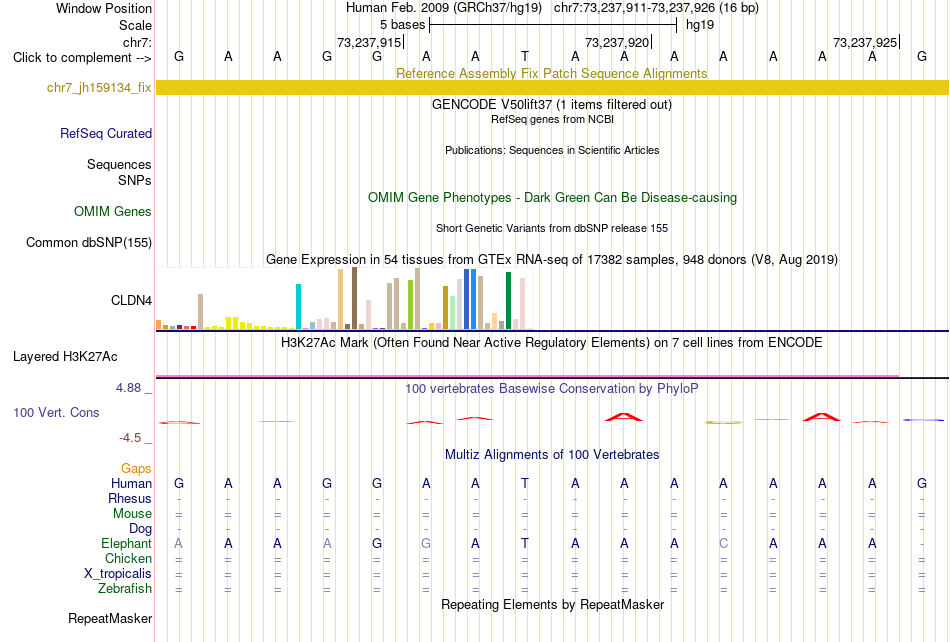The width and height of the screenshot is (950, 642).
Task: Click the OMIM Gene Phenotypes track title
Action: point(552,197)
